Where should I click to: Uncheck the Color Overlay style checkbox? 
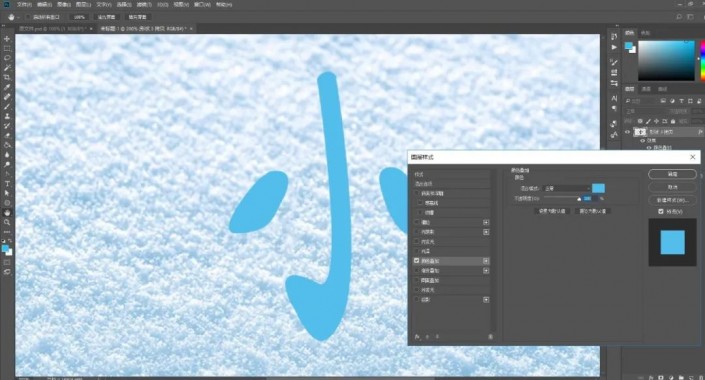[416, 261]
